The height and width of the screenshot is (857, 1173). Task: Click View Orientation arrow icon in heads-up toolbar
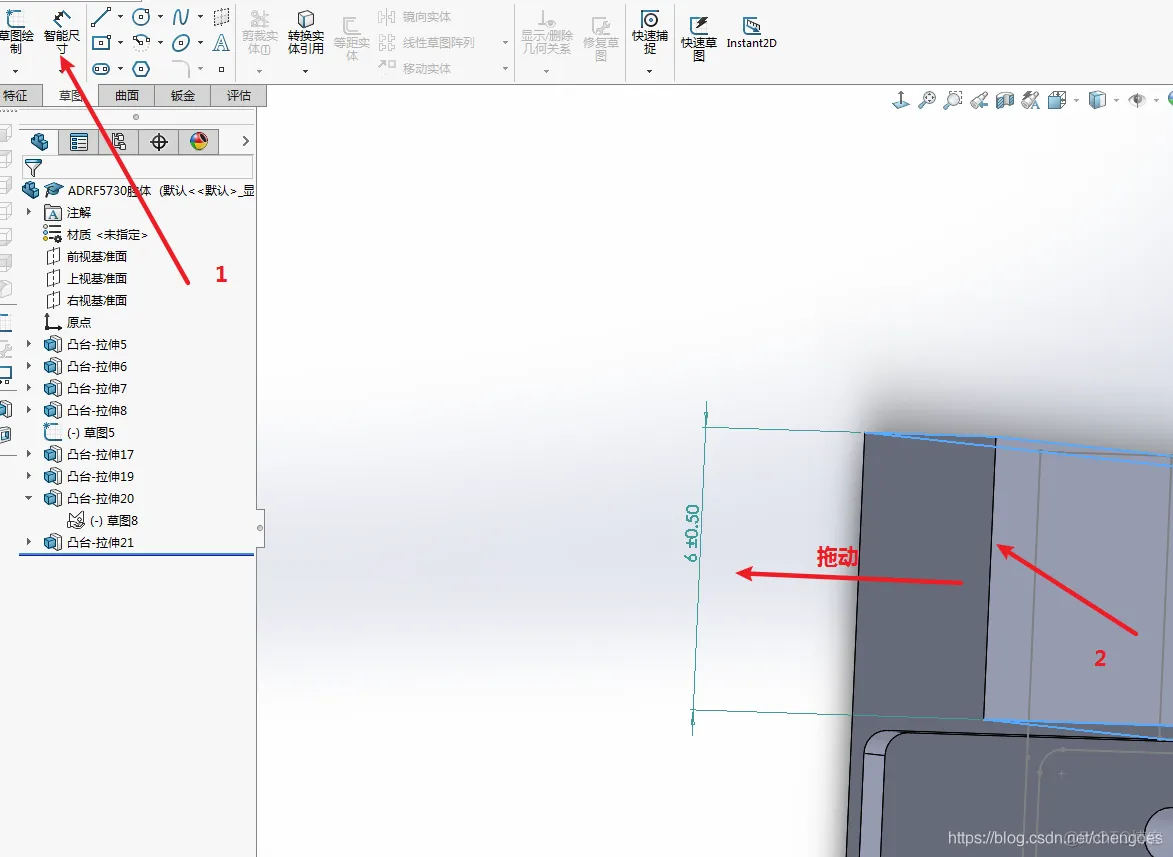901,100
